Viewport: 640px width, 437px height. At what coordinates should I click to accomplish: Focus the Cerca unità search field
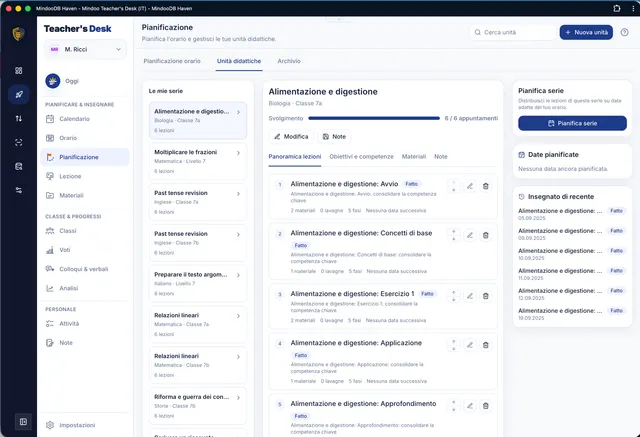(x=513, y=32)
